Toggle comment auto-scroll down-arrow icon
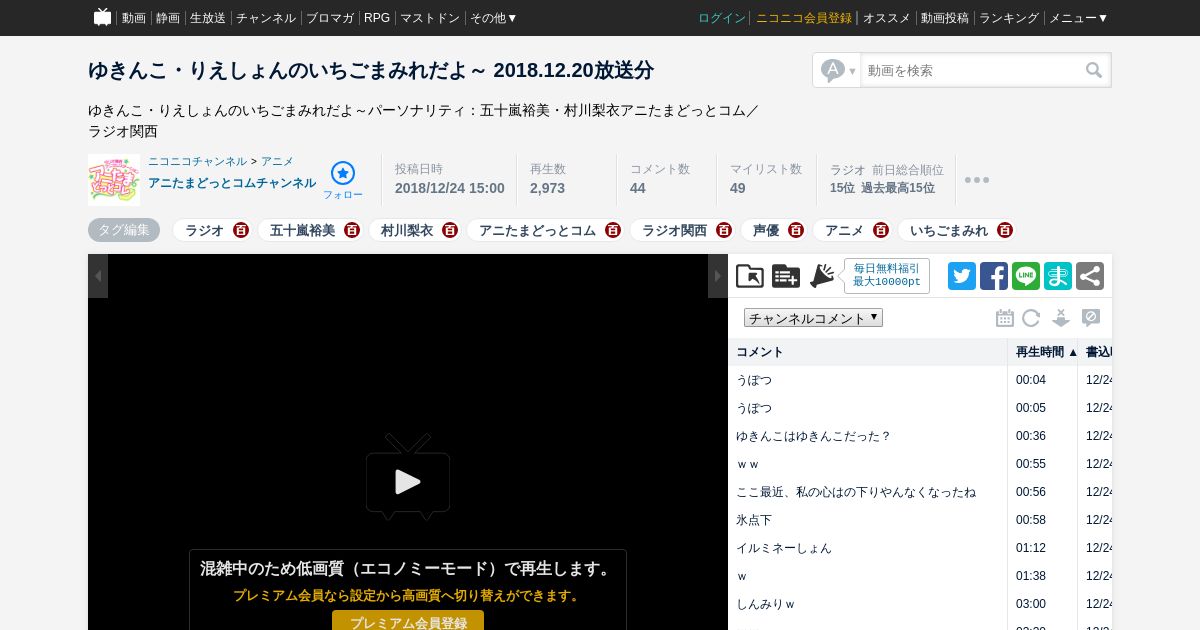 [1061, 318]
